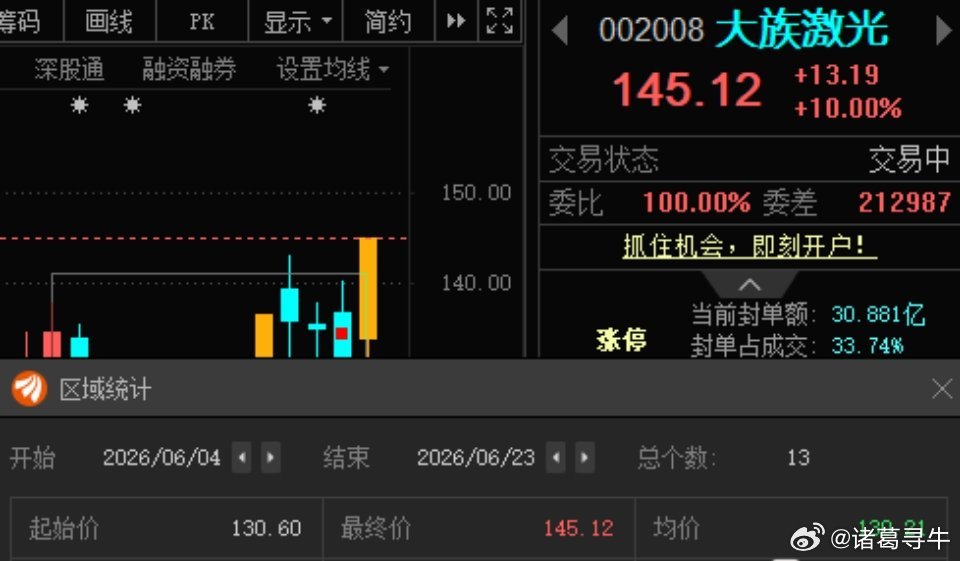Click the 140.00 price axis label
This screenshot has width=960, height=561.
pyautogui.click(x=476, y=283)
